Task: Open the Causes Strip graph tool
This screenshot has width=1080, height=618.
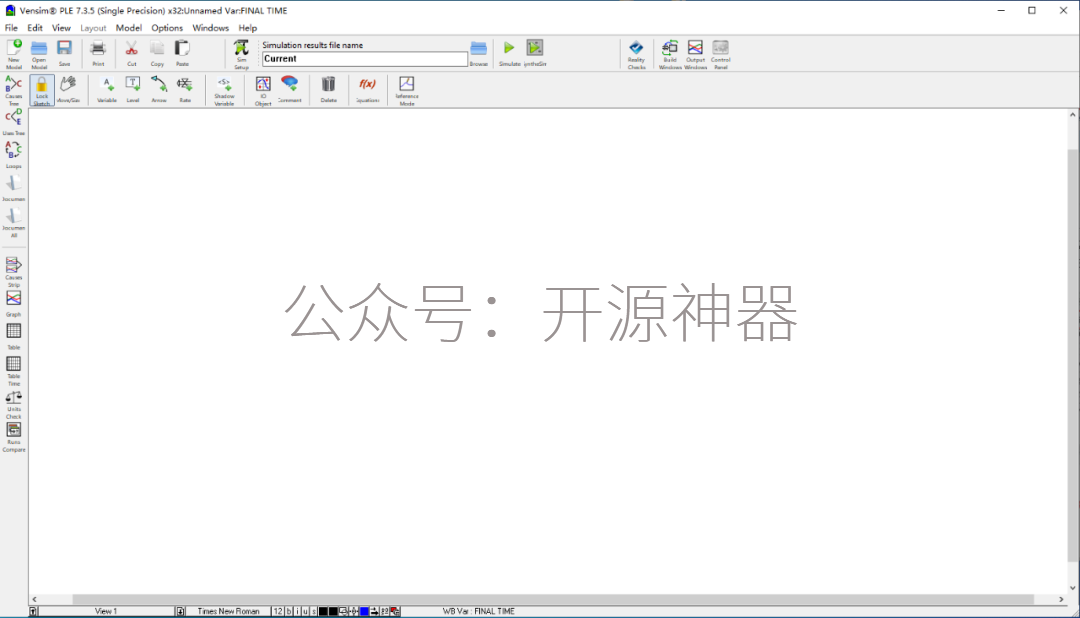Action: click(x=14, y=271)
